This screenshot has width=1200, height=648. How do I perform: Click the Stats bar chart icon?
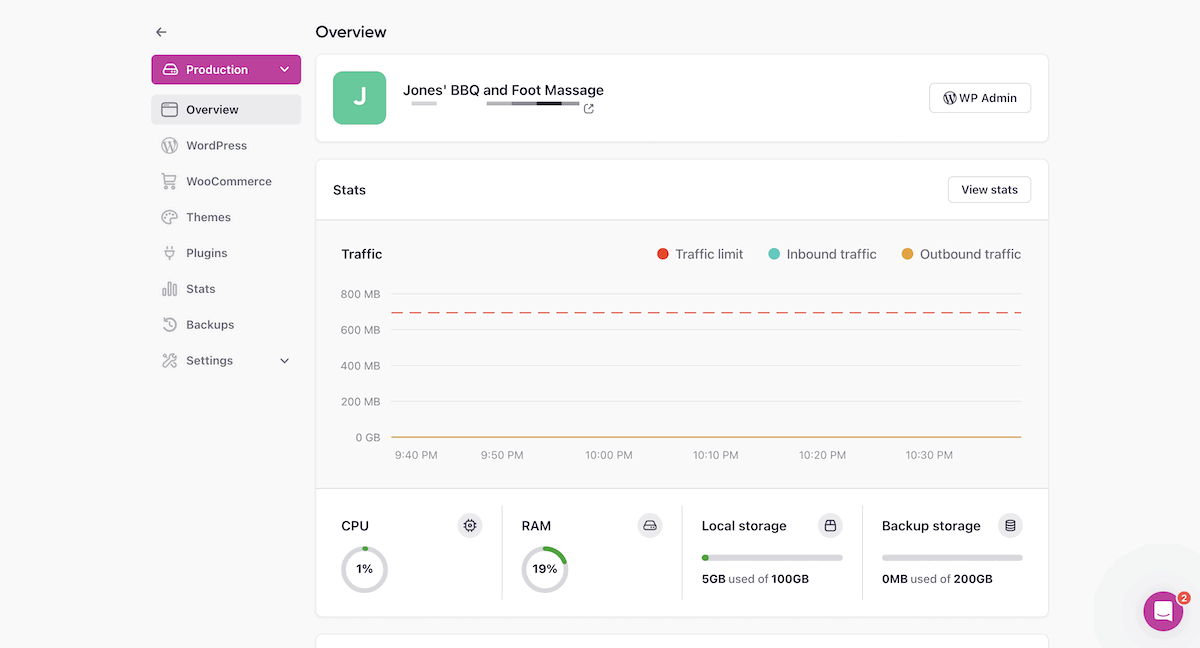click(x=170, y=289)
